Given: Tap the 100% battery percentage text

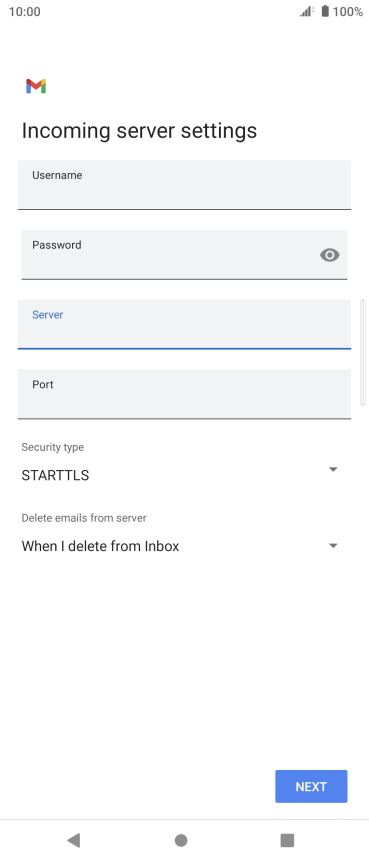Looking at the screenshot, I should [348, 12].
